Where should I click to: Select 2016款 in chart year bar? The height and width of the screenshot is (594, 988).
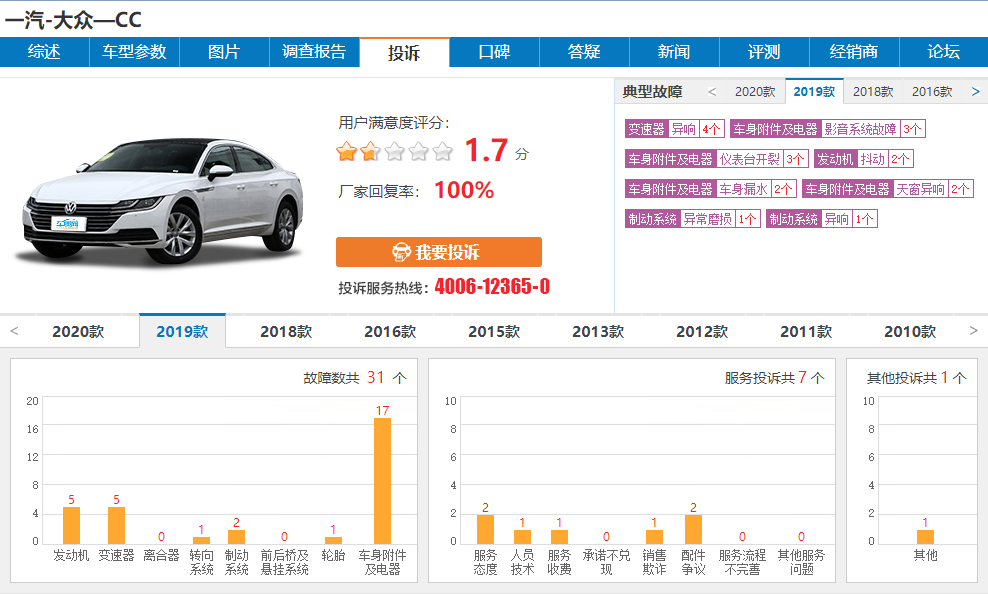coord(390,331)
